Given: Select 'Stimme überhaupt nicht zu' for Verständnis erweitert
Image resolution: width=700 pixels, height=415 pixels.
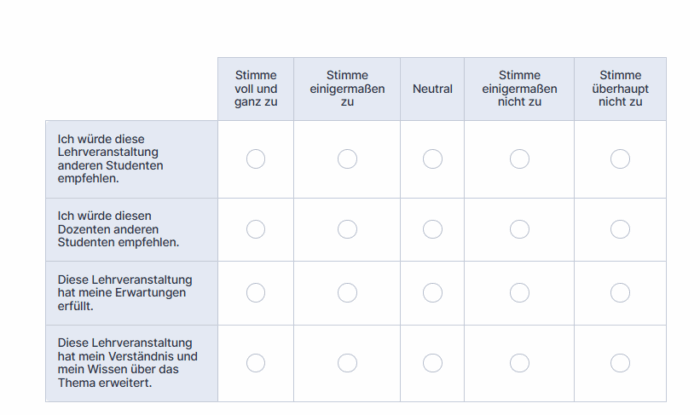Looking at the screenshot, I should tap(620, 363).
